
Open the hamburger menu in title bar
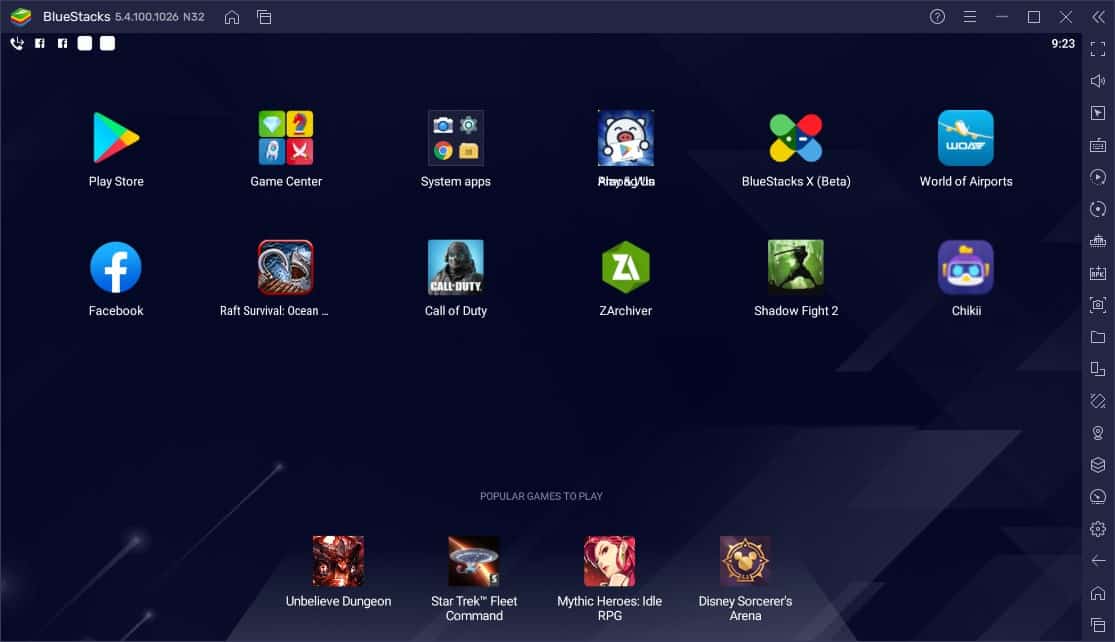point(970,16)
